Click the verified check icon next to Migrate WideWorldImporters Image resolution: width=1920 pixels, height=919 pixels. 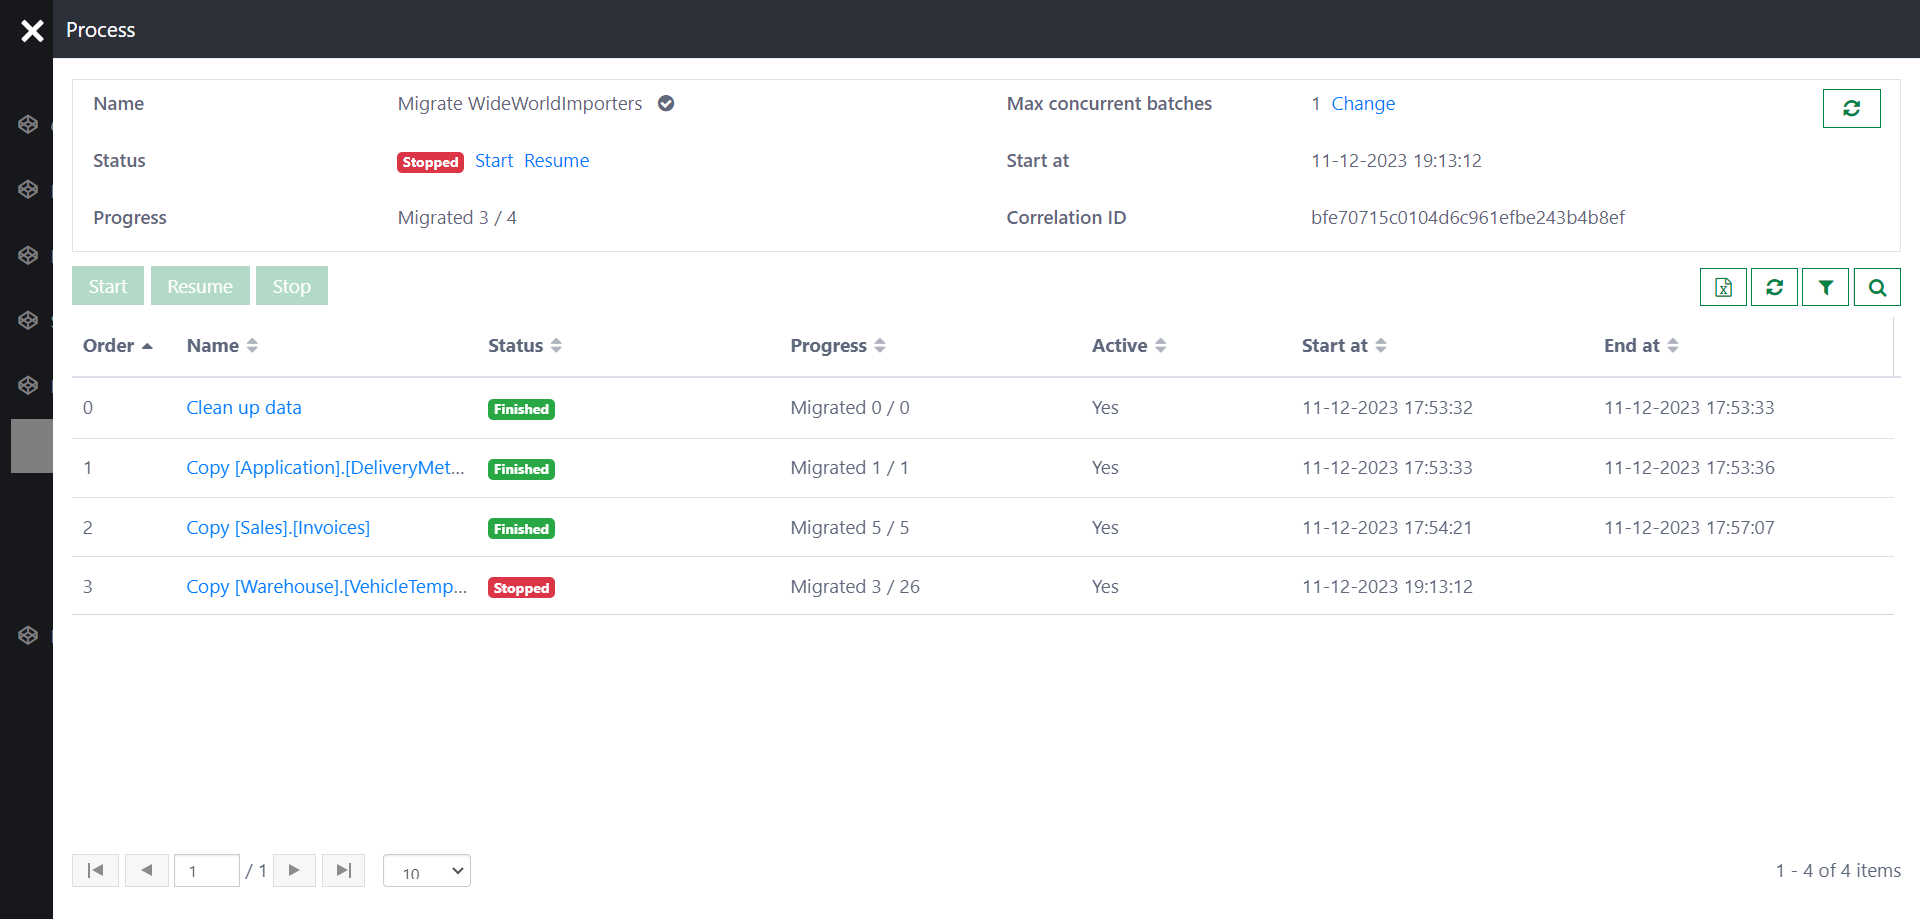tap(666, 103)
